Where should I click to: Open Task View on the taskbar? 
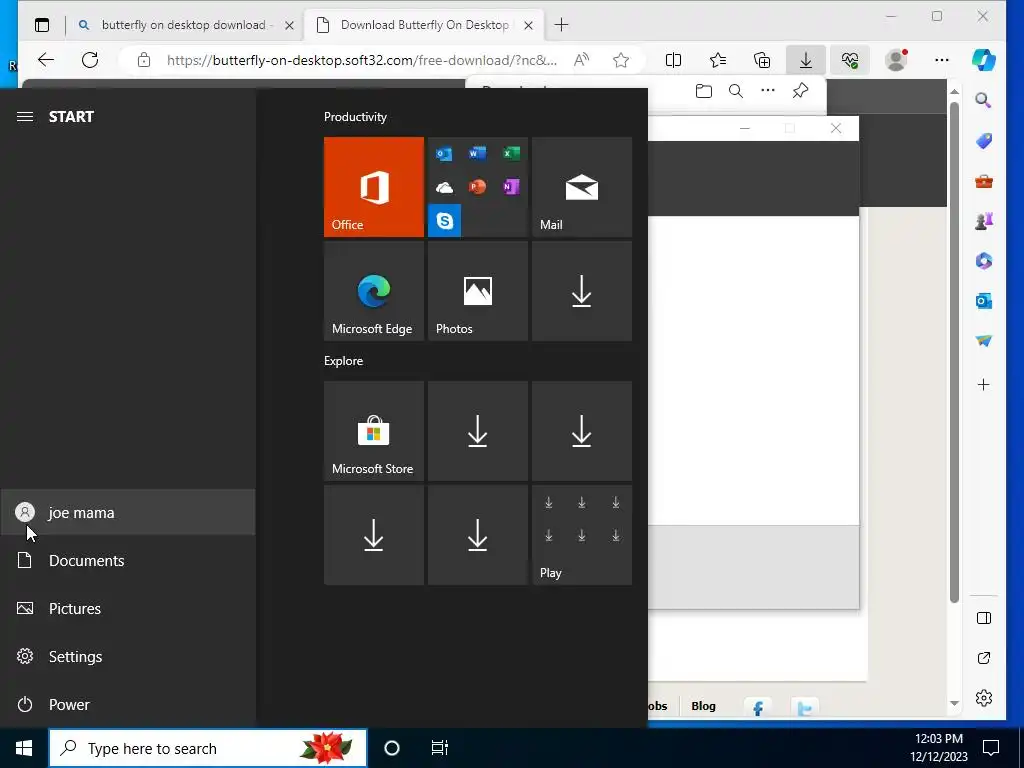click(440, 748)
